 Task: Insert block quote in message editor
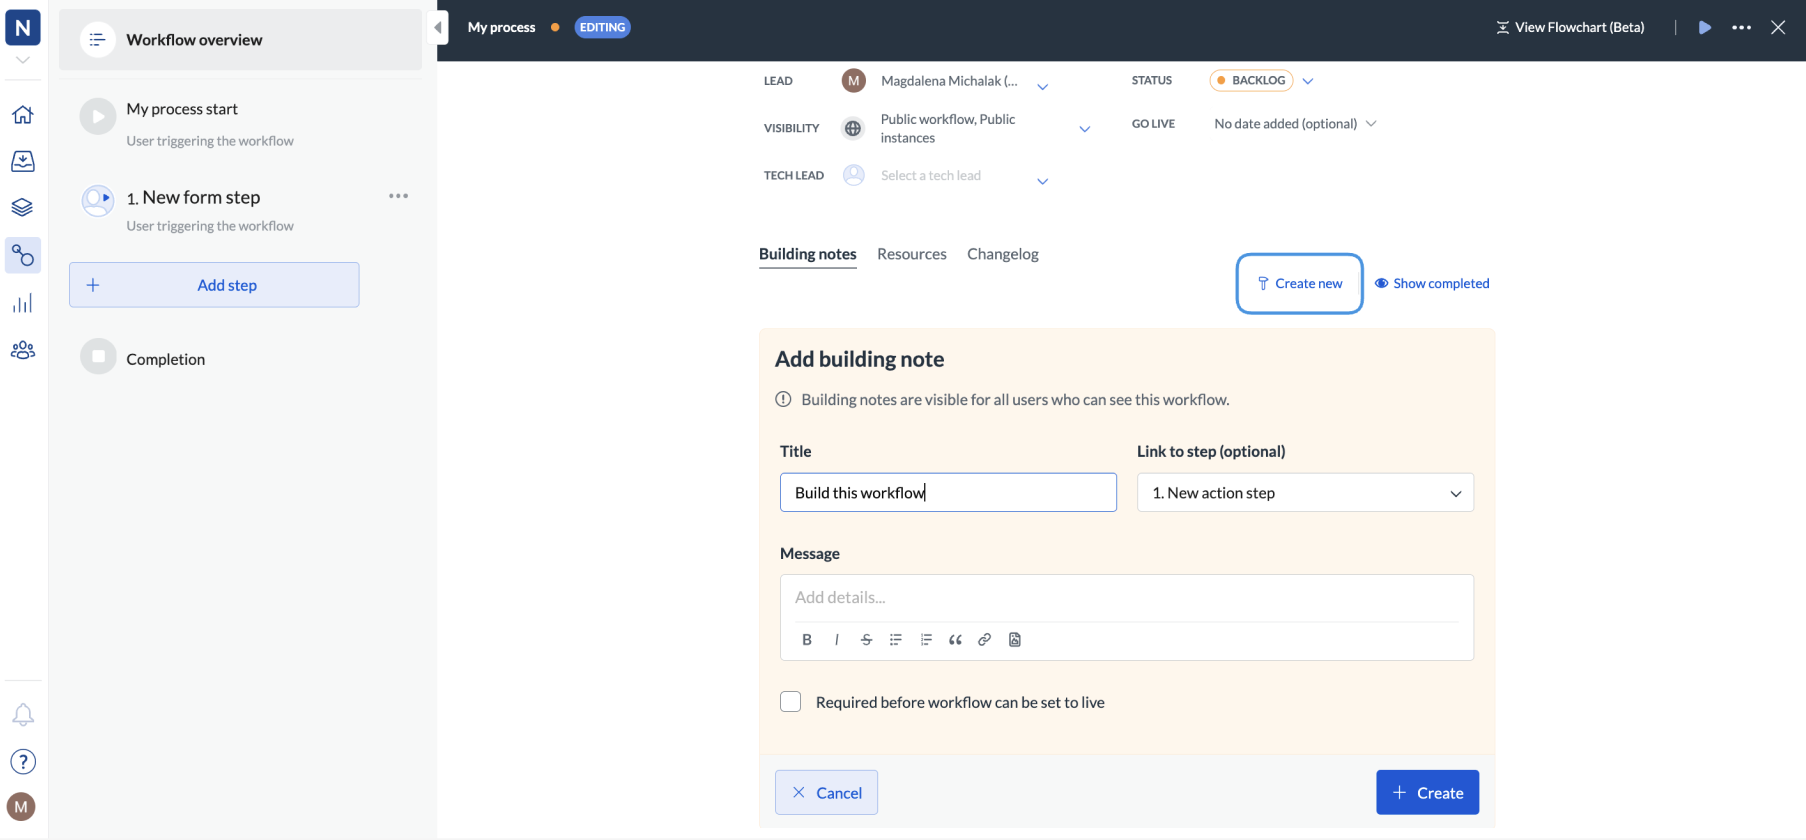tap(955, 640)
